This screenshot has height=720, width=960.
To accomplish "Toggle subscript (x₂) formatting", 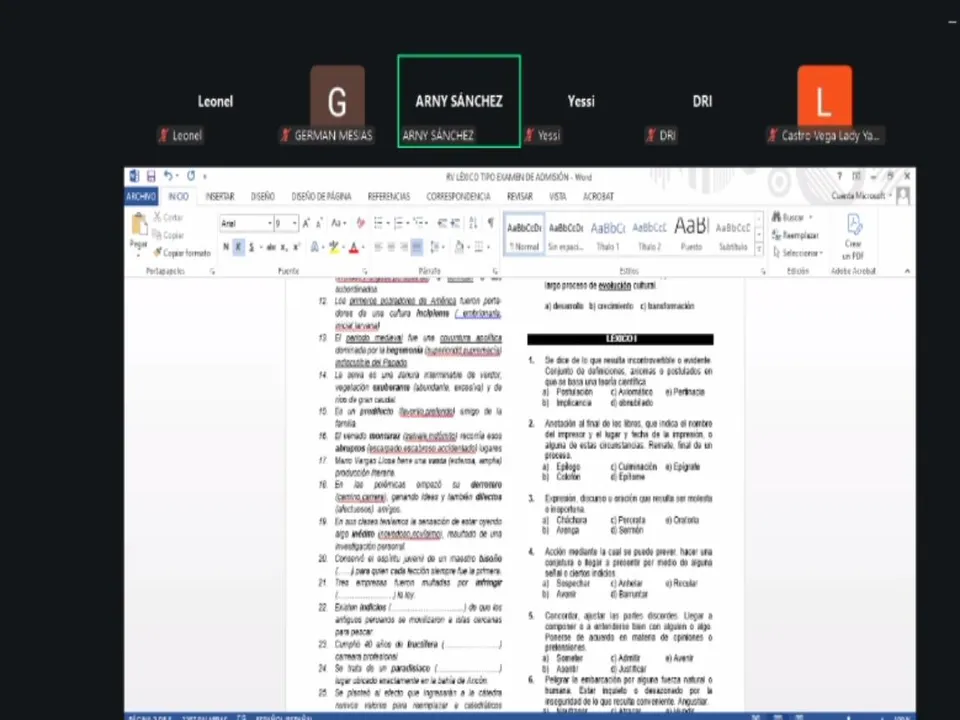I will click(x=283, y=247).
